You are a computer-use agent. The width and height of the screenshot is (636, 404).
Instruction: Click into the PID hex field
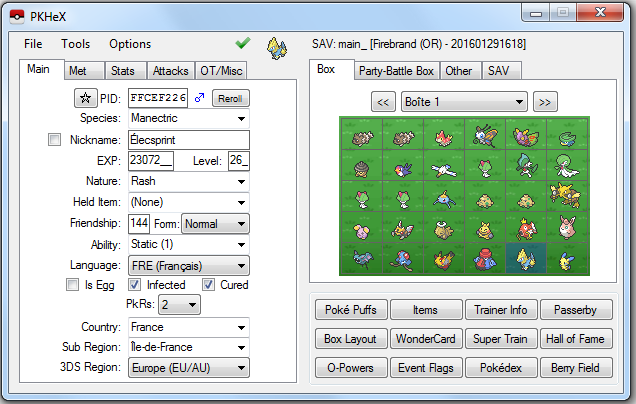coord(158,98)
